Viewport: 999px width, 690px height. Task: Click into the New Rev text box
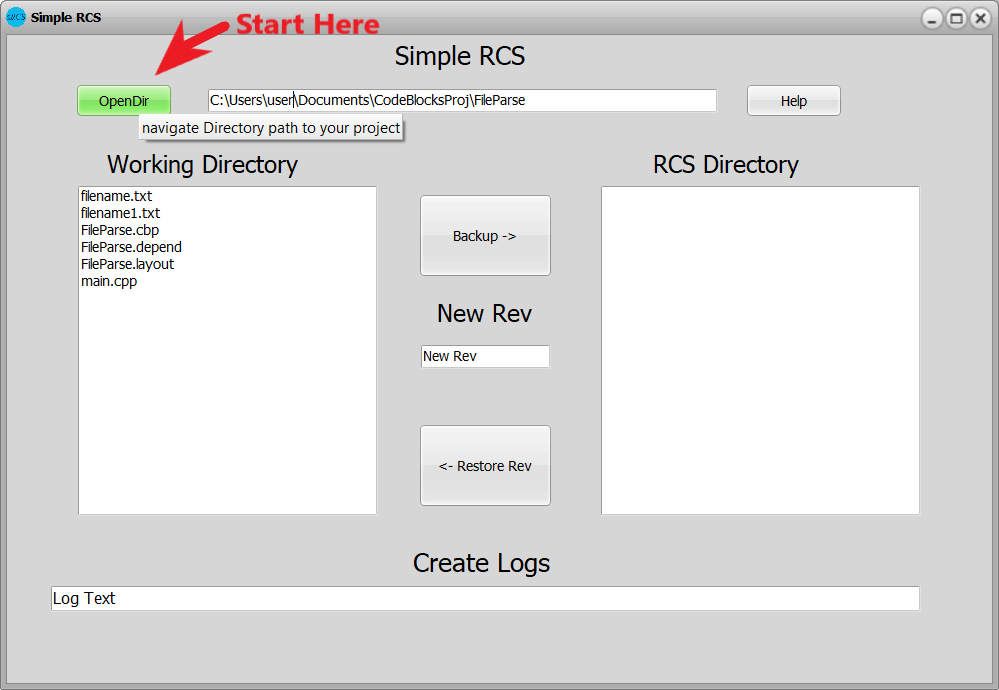pyautogui.click(x=485, y=357)
